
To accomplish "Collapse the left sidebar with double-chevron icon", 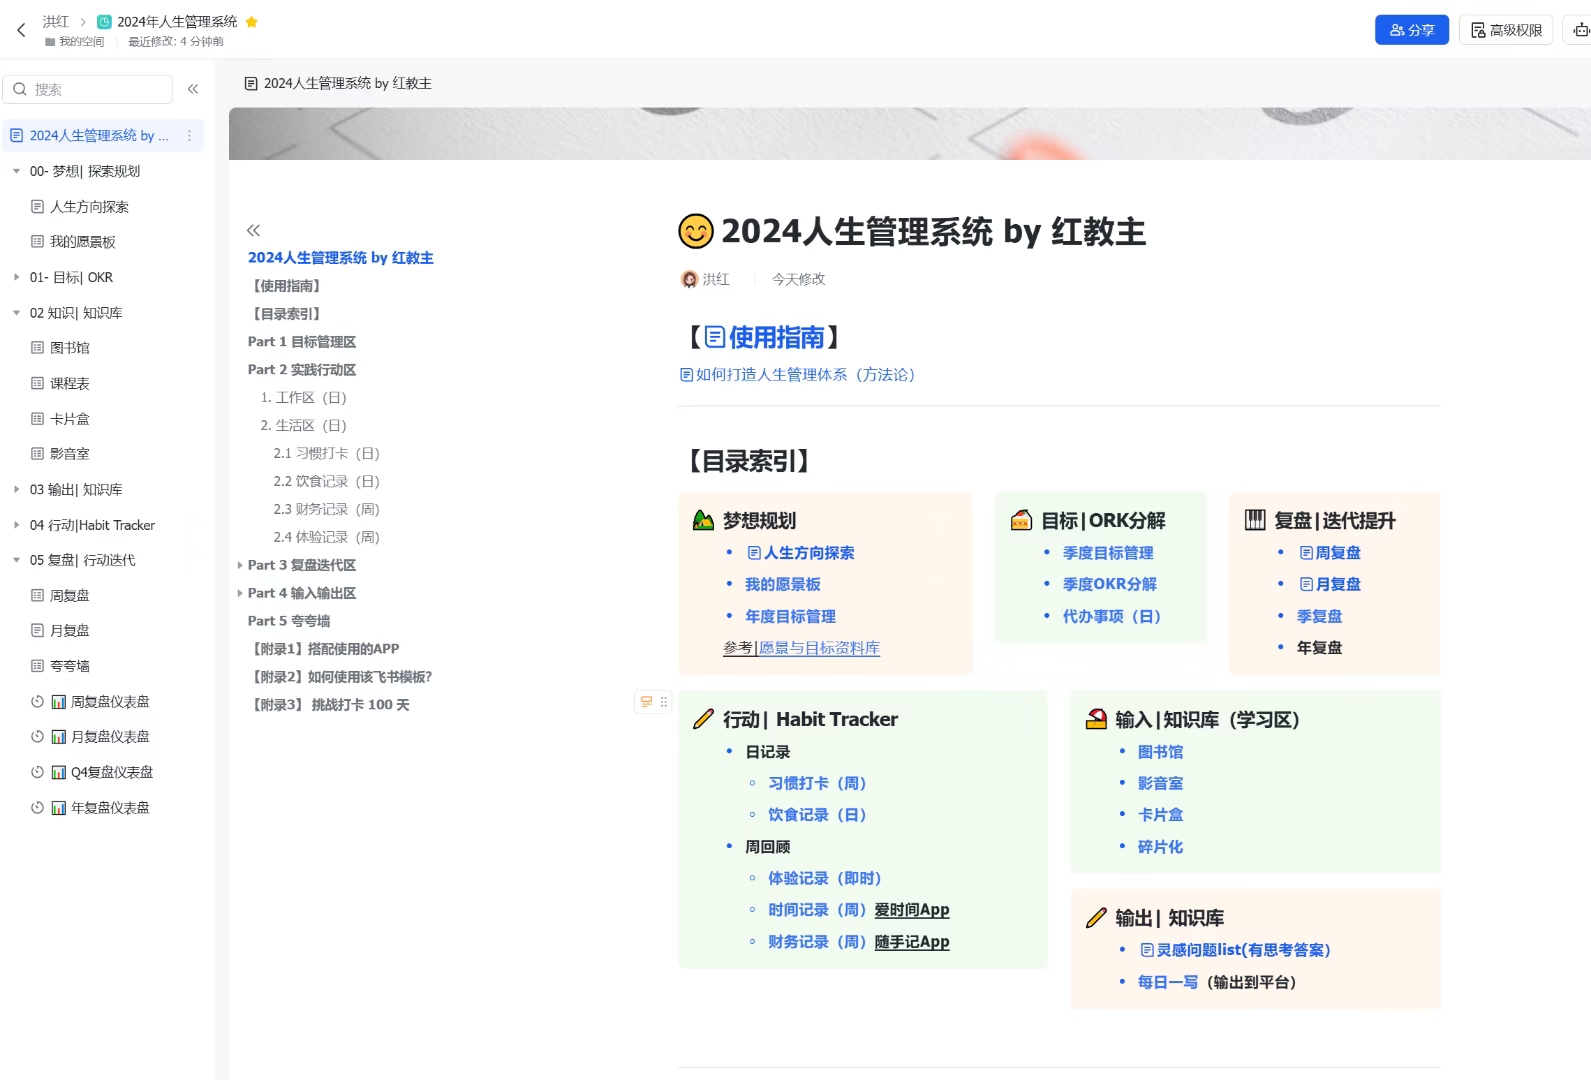I will pos(193,89).
